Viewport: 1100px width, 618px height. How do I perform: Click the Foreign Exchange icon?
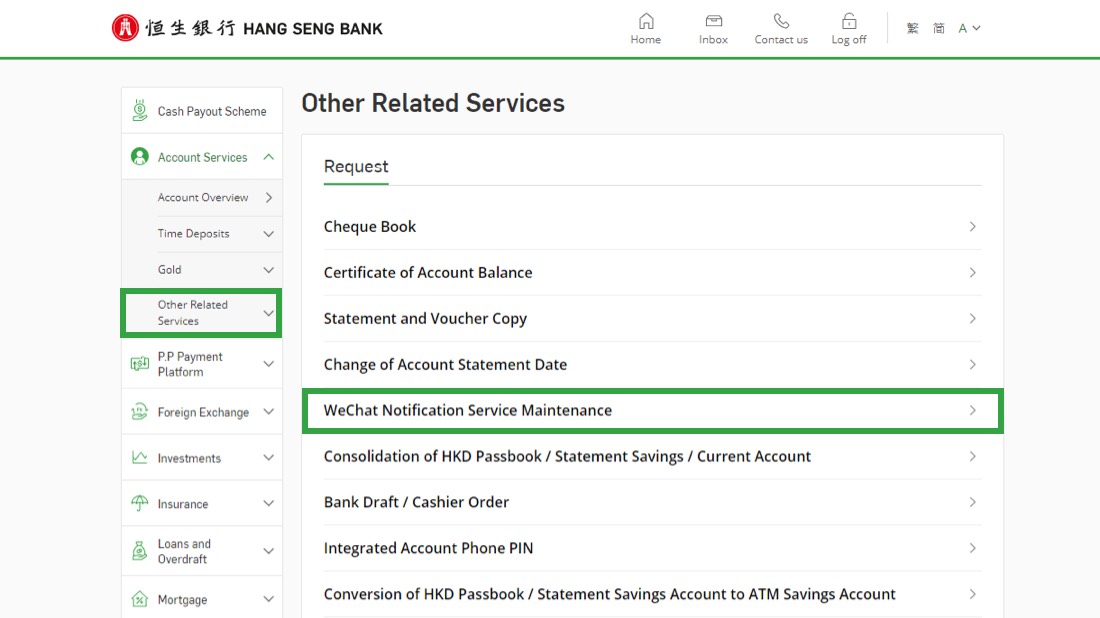click(x=140, y=412)
